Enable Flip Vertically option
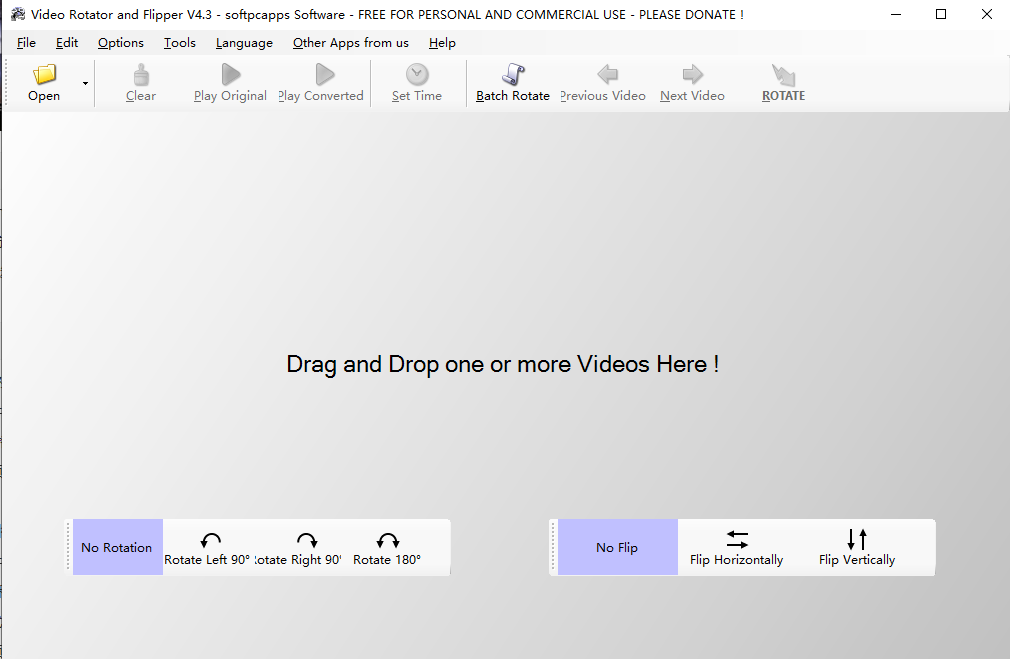 (857, 548)
